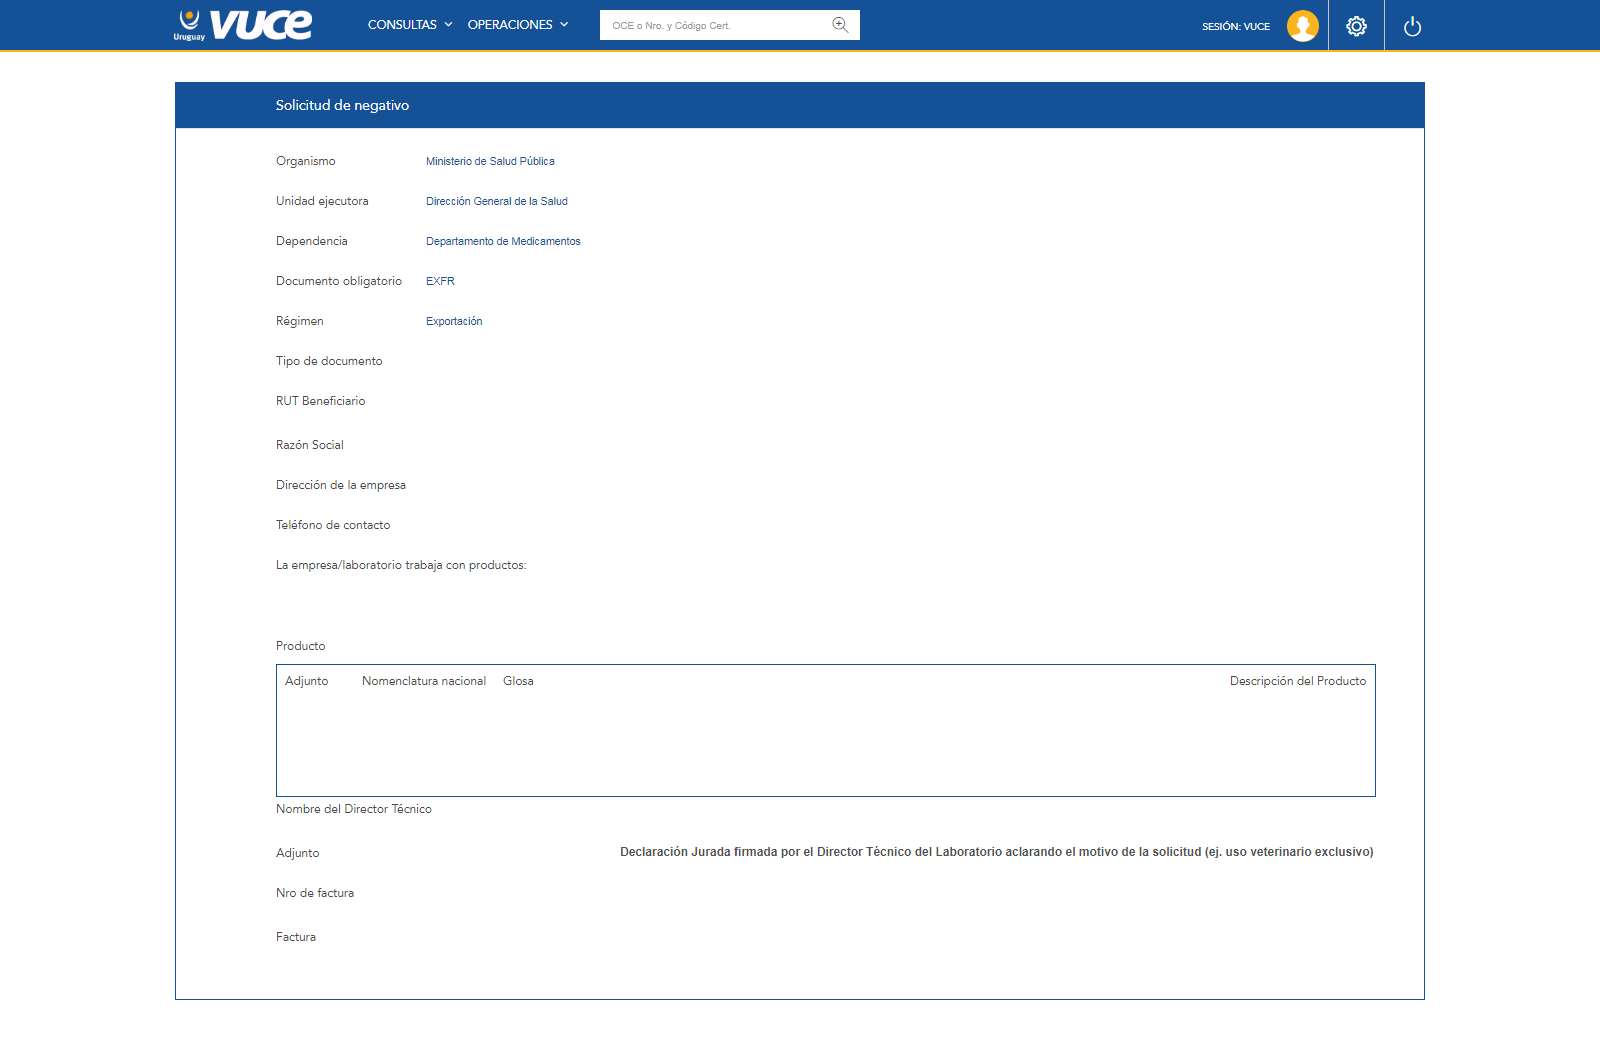Click the Departamento de Medicamentos value
1600x1055 pixels.
pyautogui.click(x=503, y=241)
